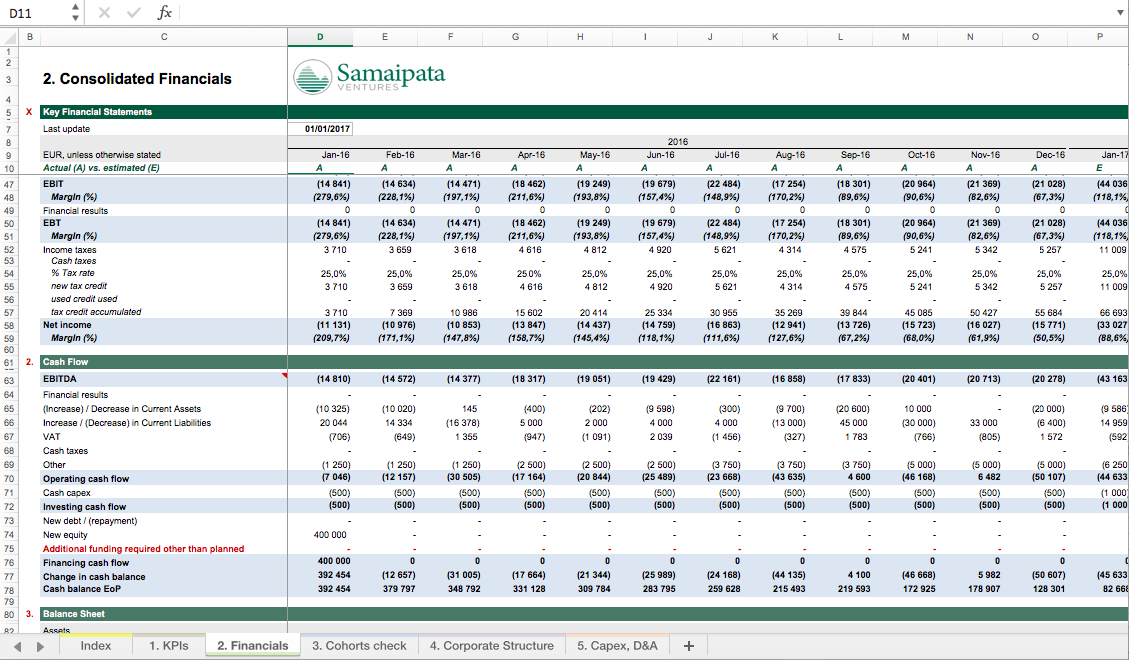Click the confirm entry checkmark icon
The height and width of the screenshot is (660, 1129).
point(134,13)
